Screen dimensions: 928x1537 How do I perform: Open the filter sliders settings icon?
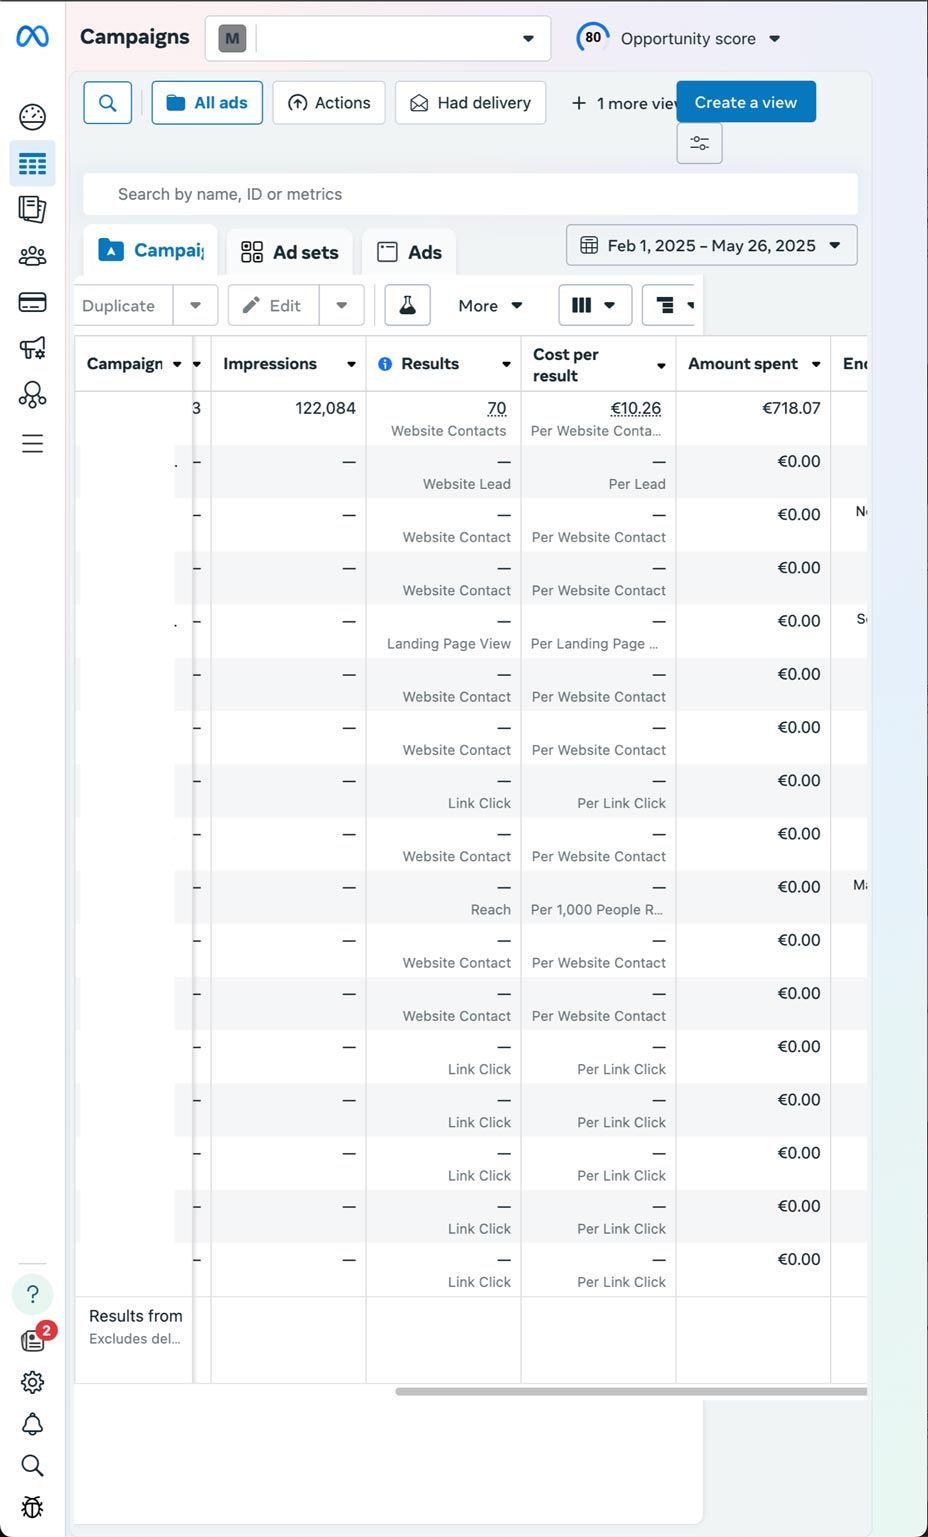700,143
